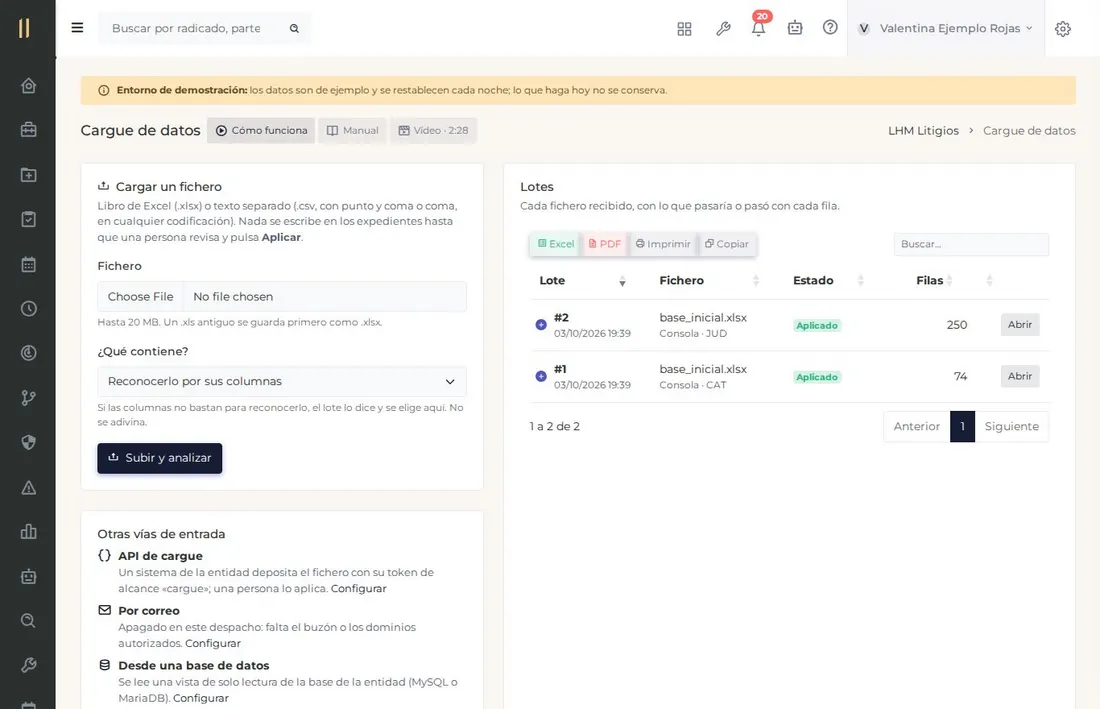Viewport: 1100px width, 709px height.
Task: Go to the 'LHM Litigios' breadcrumb
Action: coord(923,131)
